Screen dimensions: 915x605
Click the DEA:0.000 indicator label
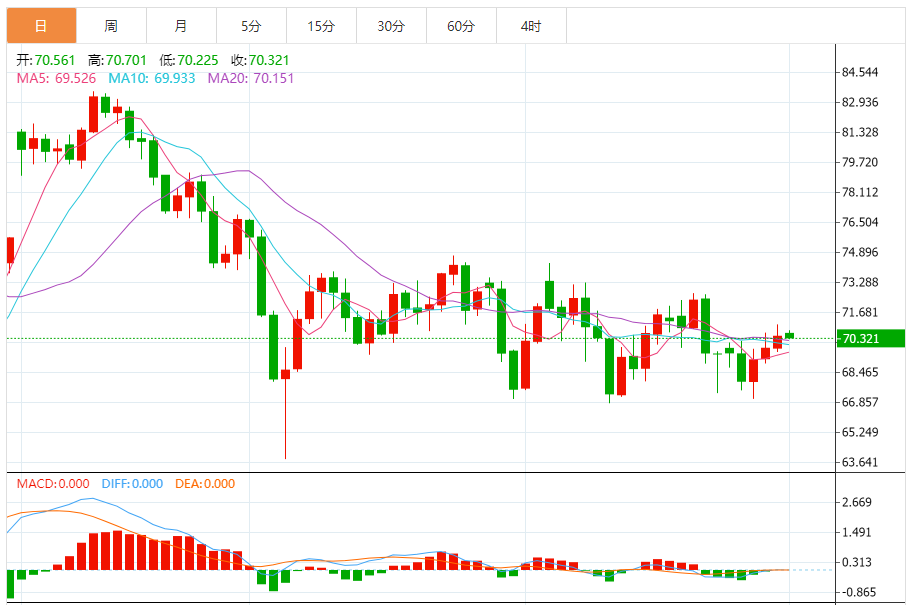[x=205, y=484]
